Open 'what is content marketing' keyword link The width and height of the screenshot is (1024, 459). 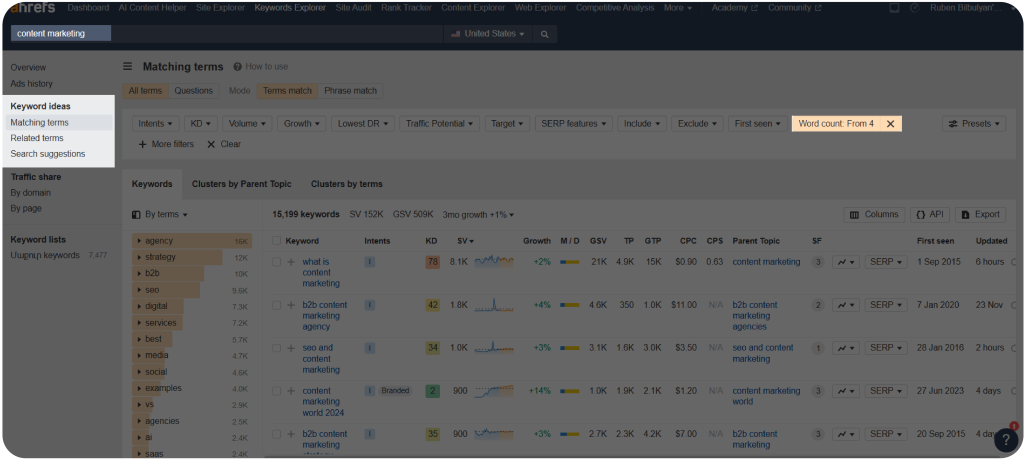tap(321, 272)
